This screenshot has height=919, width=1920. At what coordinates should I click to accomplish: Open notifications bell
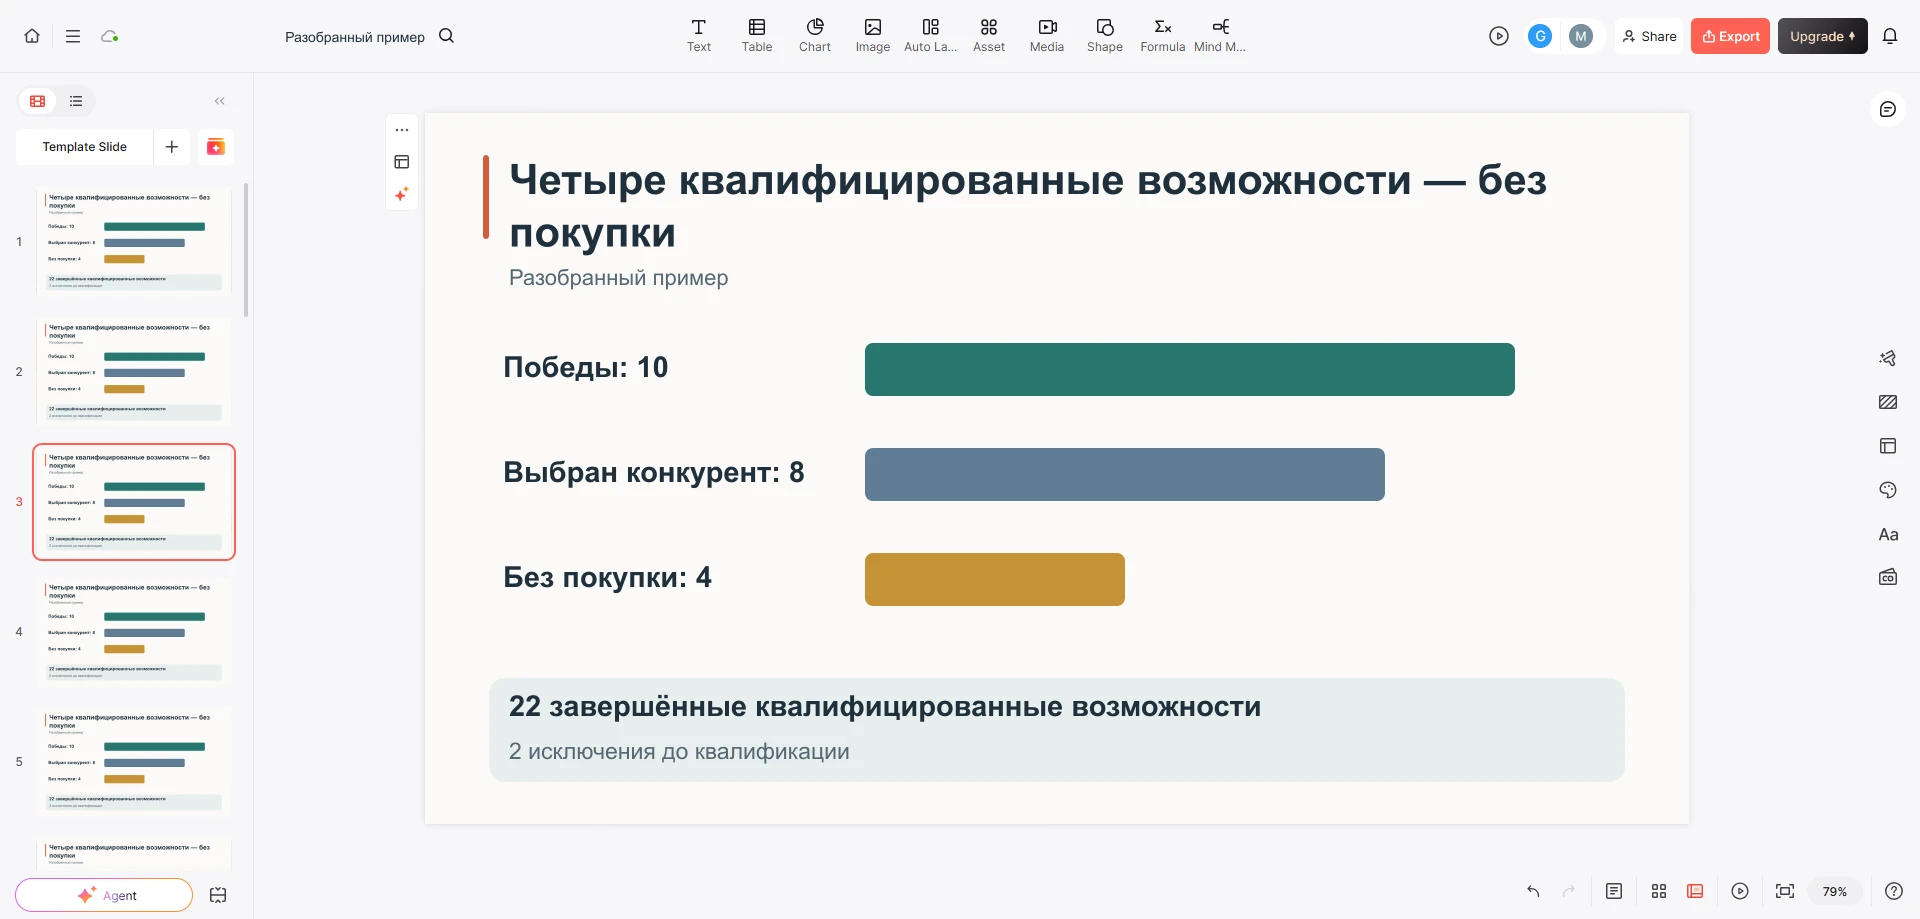pos(1890,36)
